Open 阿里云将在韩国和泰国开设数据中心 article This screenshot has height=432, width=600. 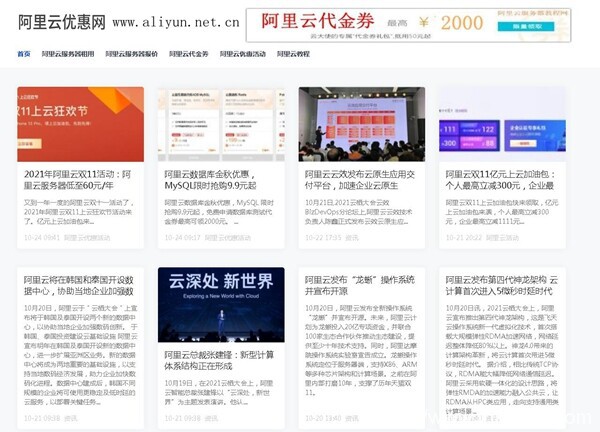pos(80,286)
